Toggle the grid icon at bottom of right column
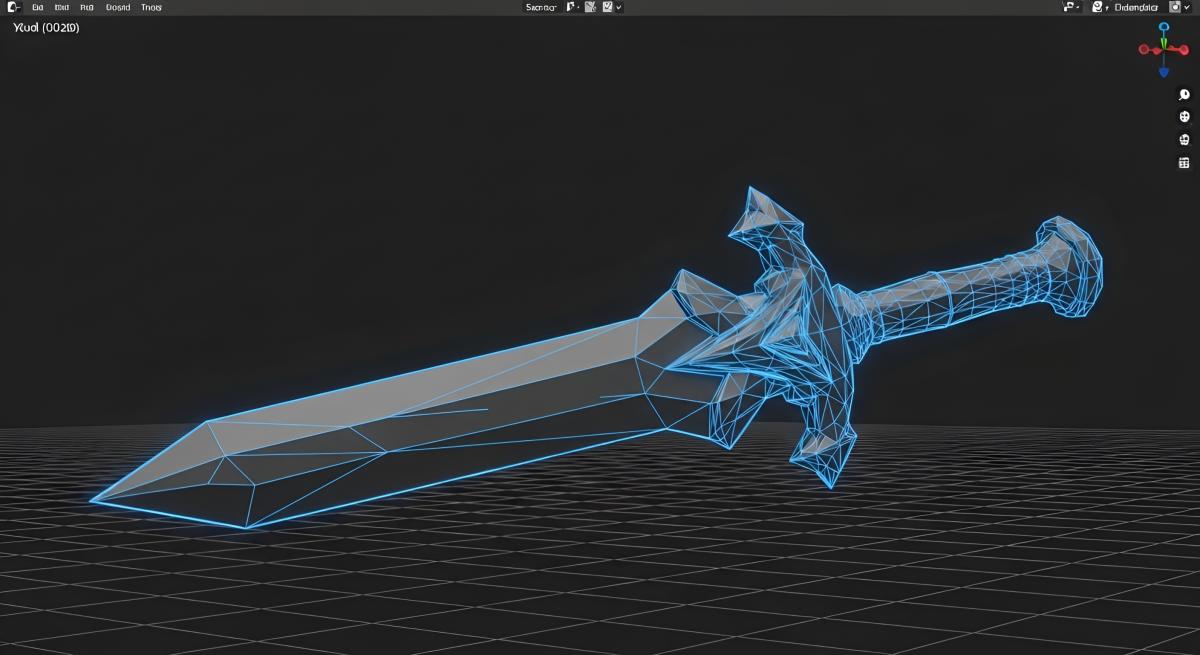Viewport: 1200px width, 655px height. coord(1184,163)
